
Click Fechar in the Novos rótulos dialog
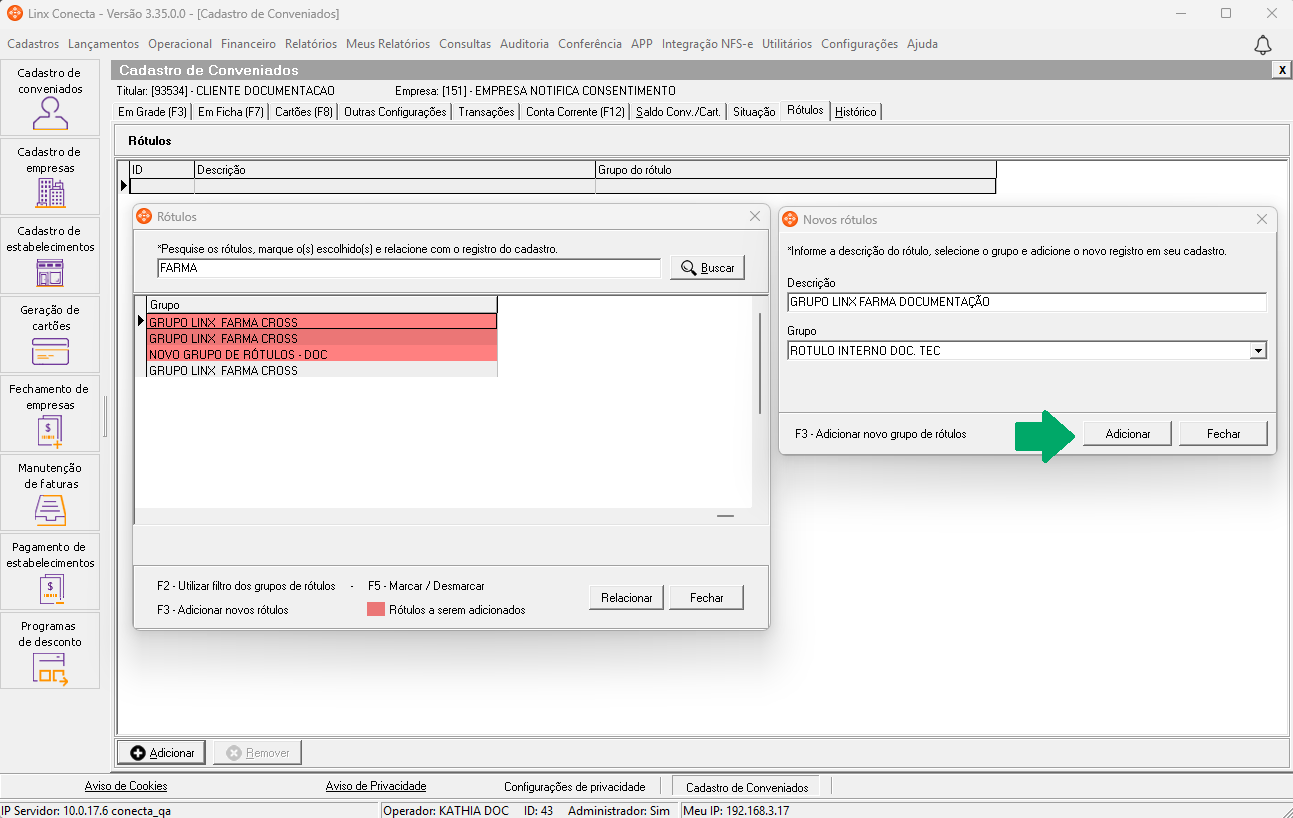click(1224, 434)
